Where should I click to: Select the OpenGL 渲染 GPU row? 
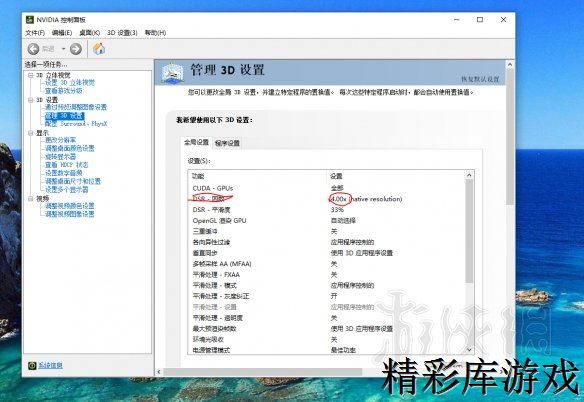327,221
